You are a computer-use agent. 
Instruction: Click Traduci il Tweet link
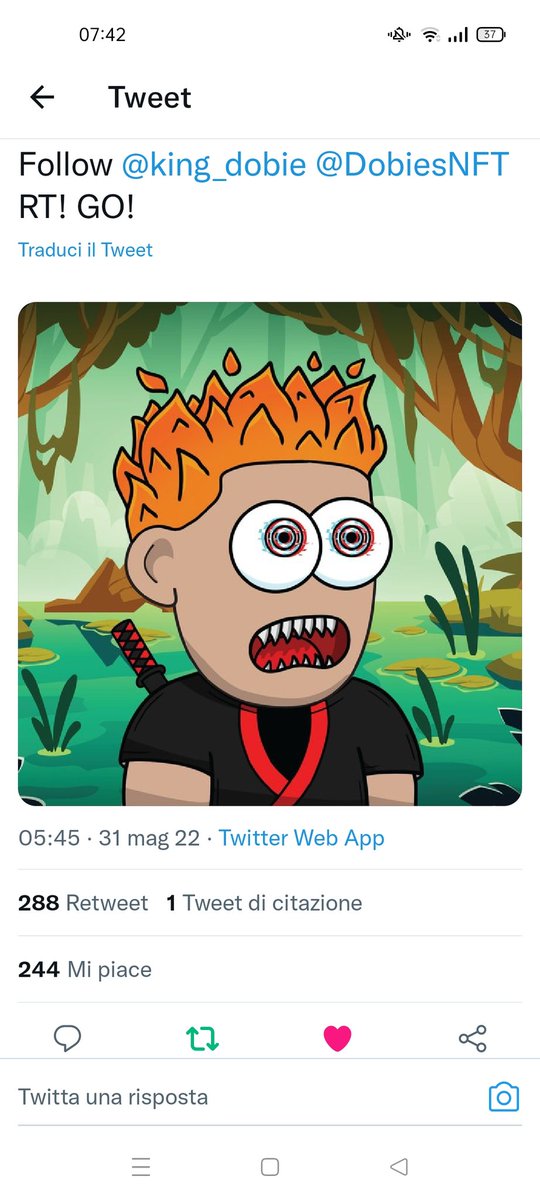point(86,250)
